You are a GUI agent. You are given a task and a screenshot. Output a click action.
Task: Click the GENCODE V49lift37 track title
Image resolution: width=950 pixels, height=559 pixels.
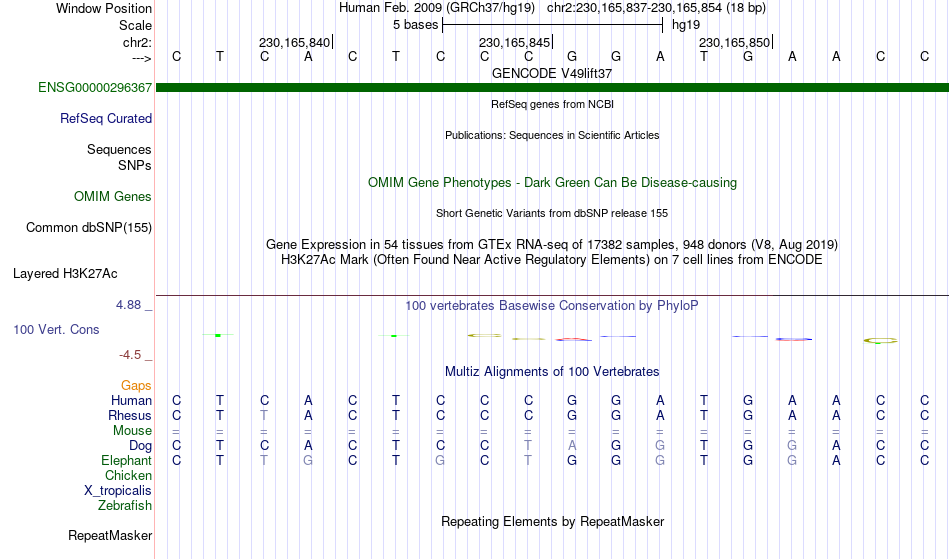(552, 74)
